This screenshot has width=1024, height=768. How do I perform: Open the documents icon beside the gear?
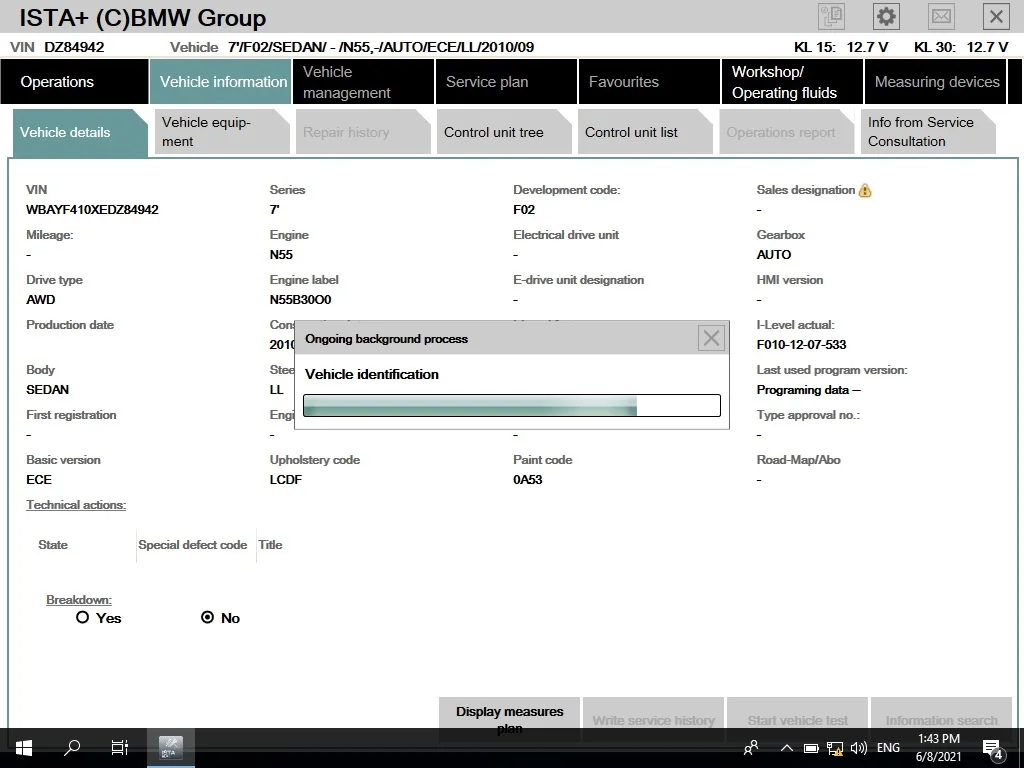point(831,16)
